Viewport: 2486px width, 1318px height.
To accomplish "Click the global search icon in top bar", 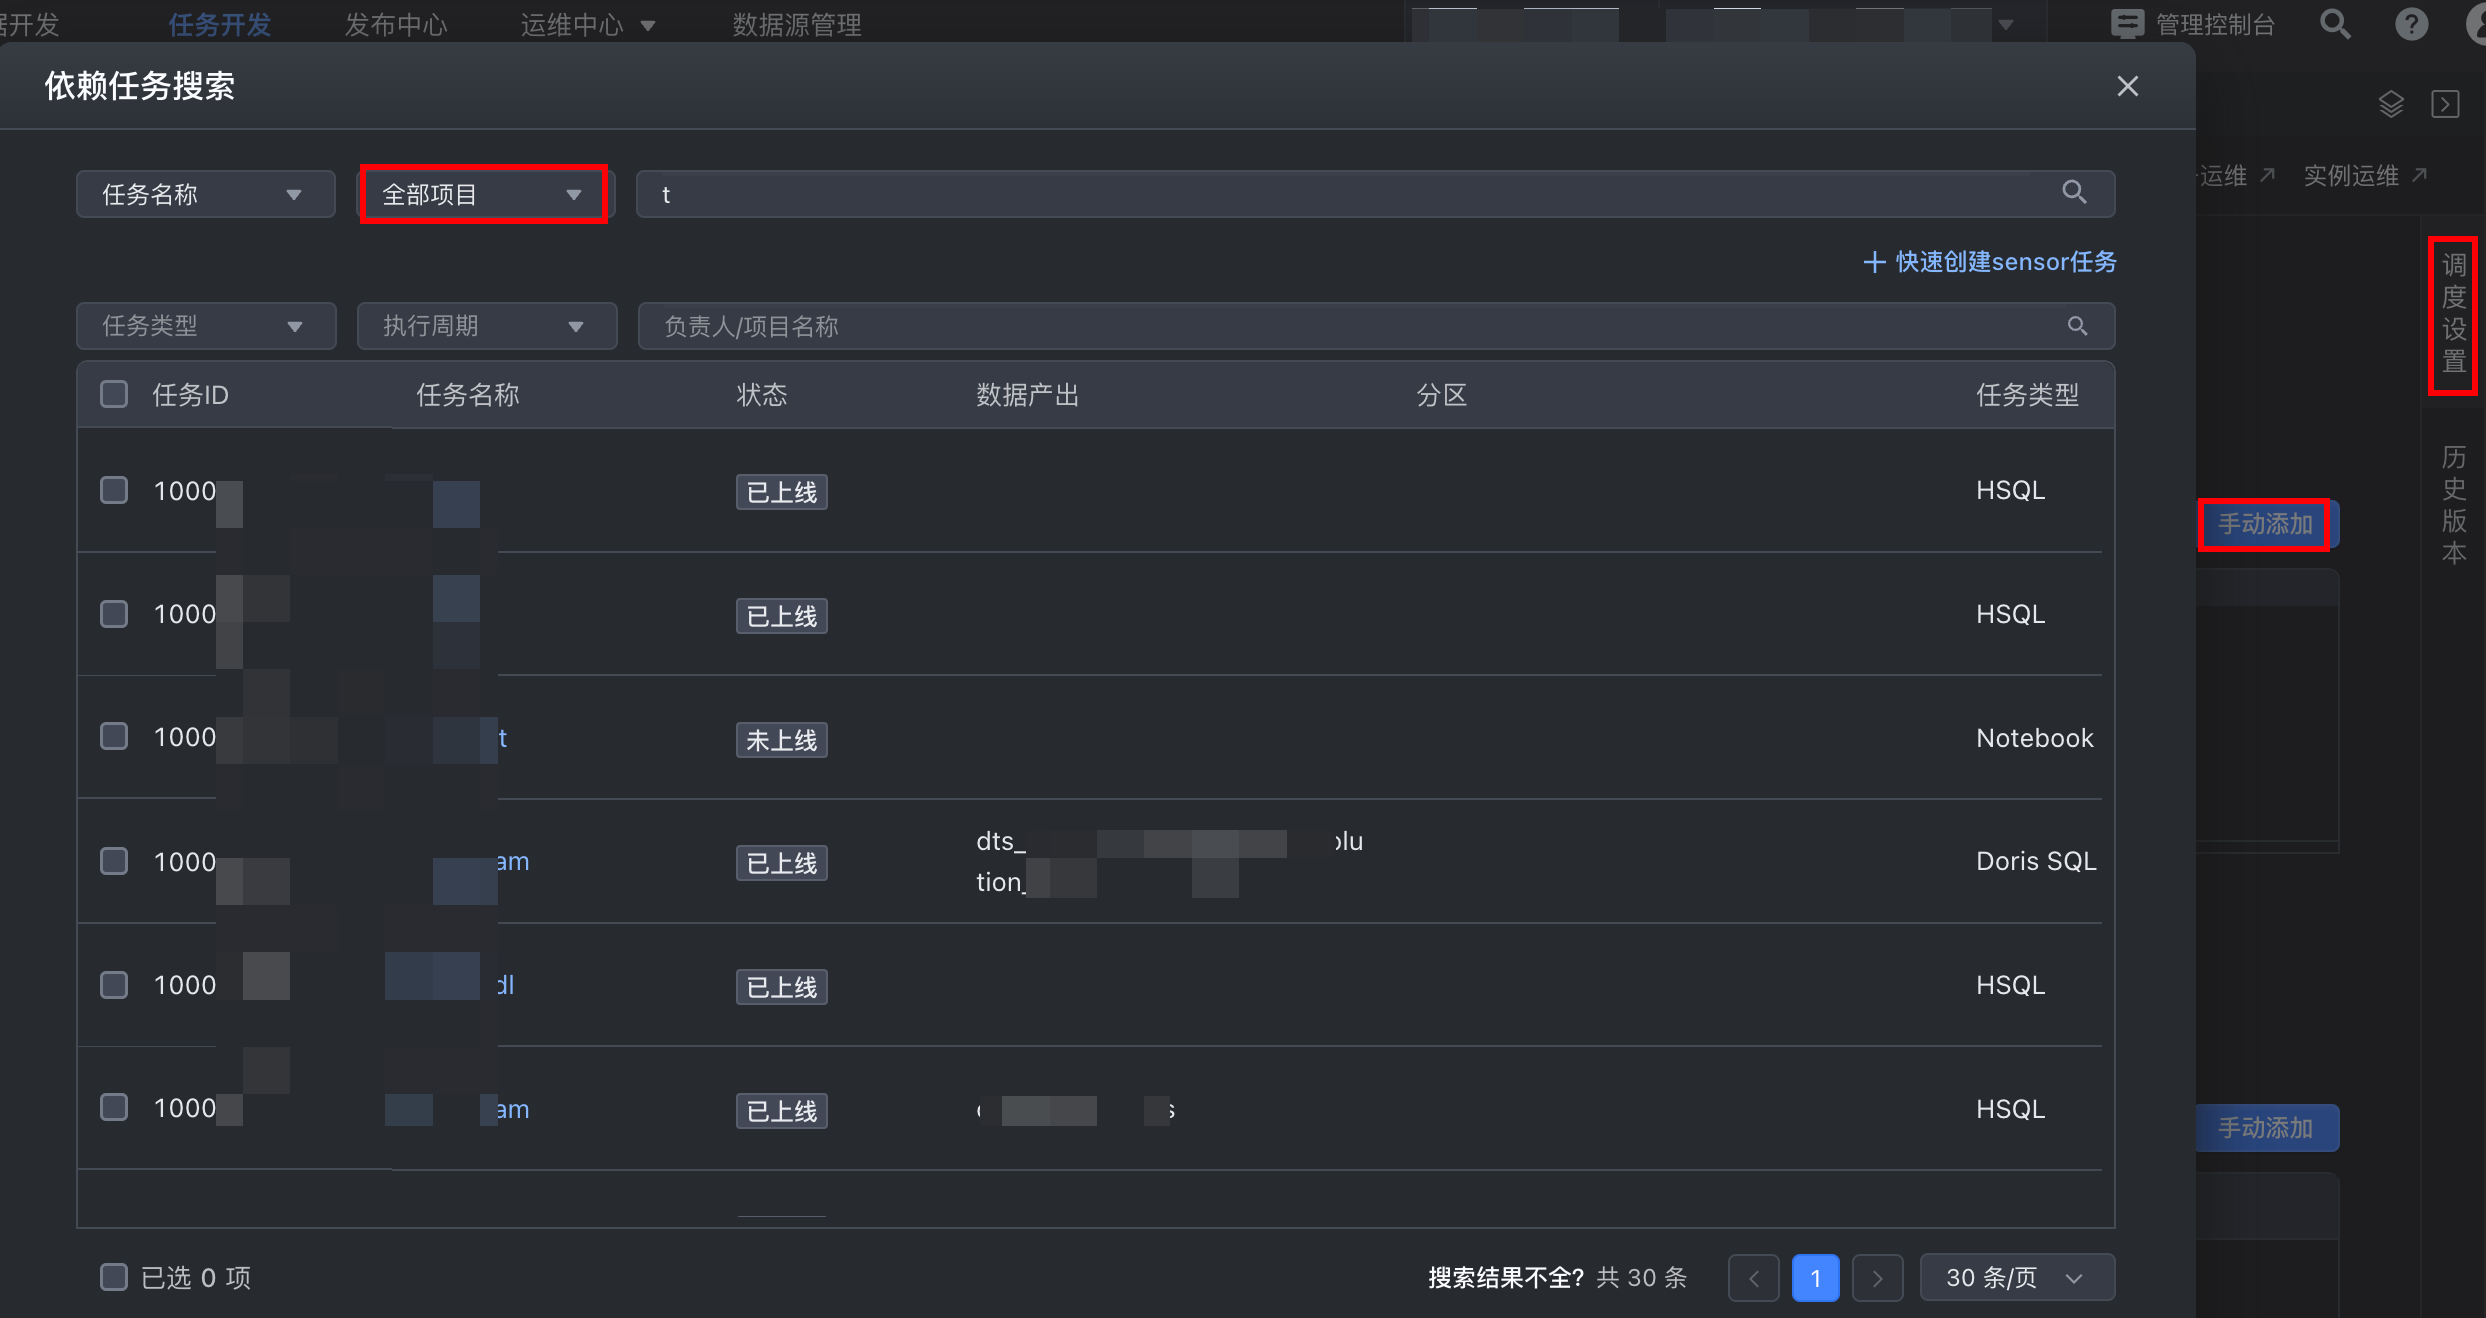I will (x=2335, y=24).
